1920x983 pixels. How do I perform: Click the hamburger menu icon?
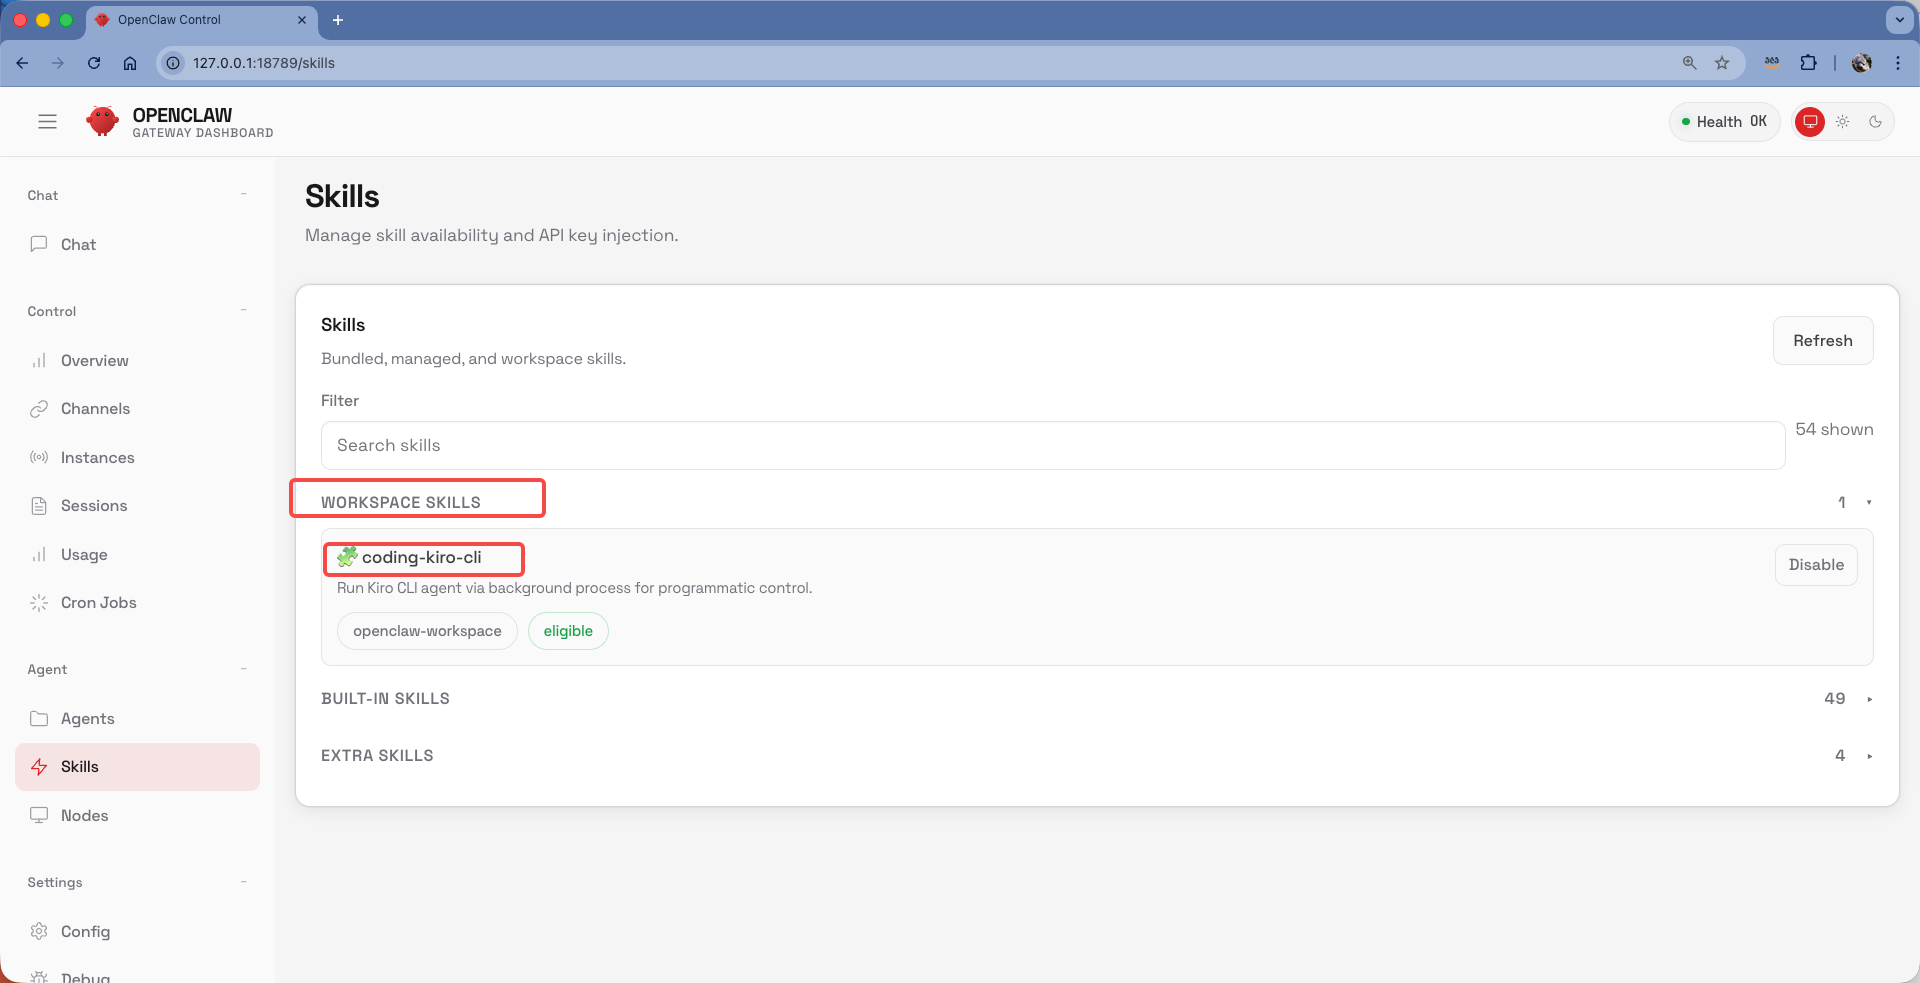[x=47, y=122]
